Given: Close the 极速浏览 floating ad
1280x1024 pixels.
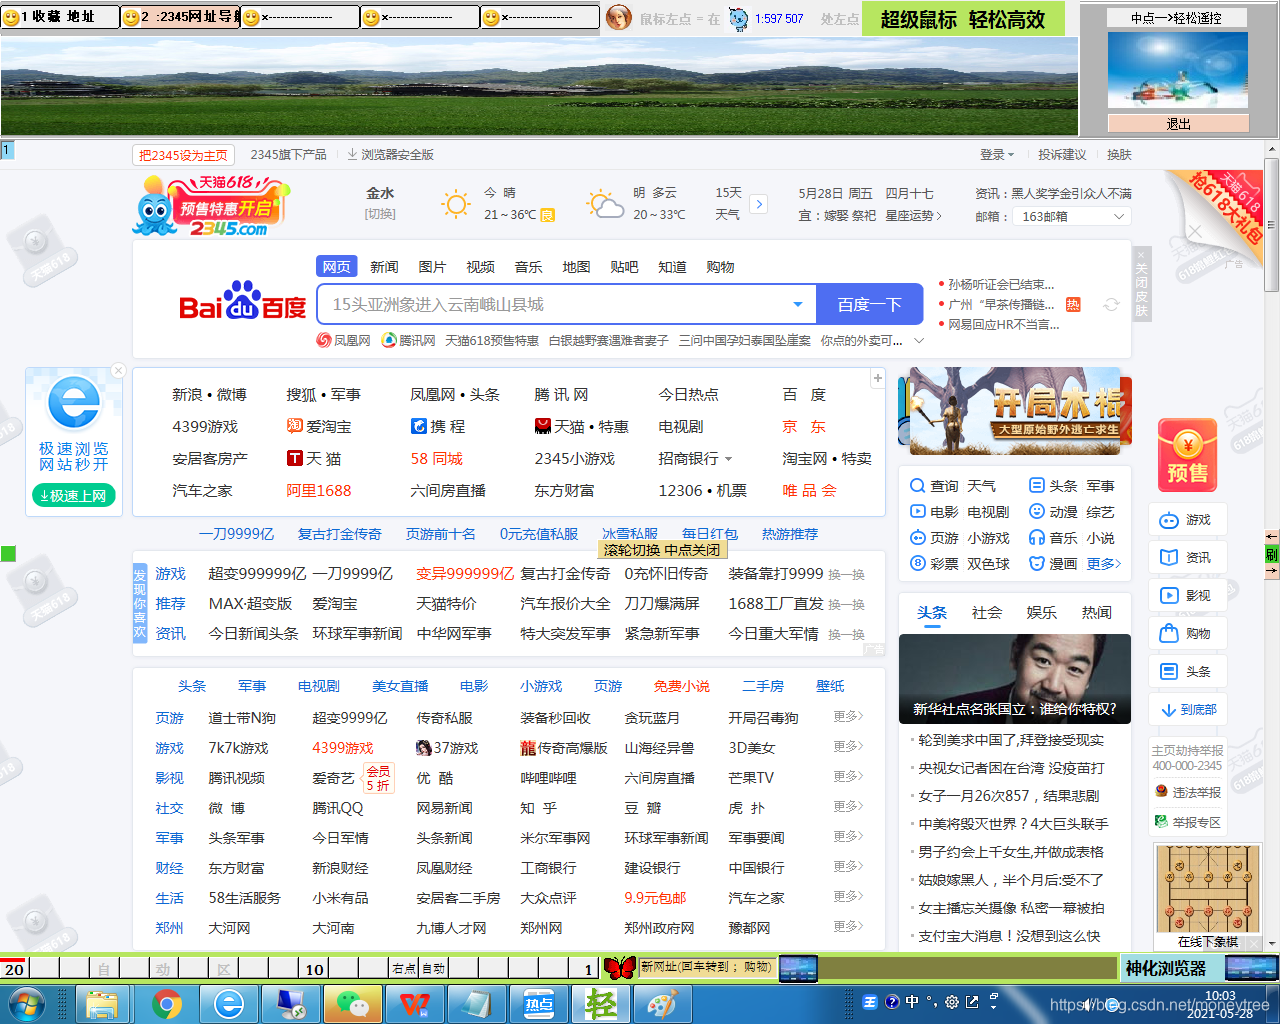Looking at the screenshot, I should (x=118, y=371).
